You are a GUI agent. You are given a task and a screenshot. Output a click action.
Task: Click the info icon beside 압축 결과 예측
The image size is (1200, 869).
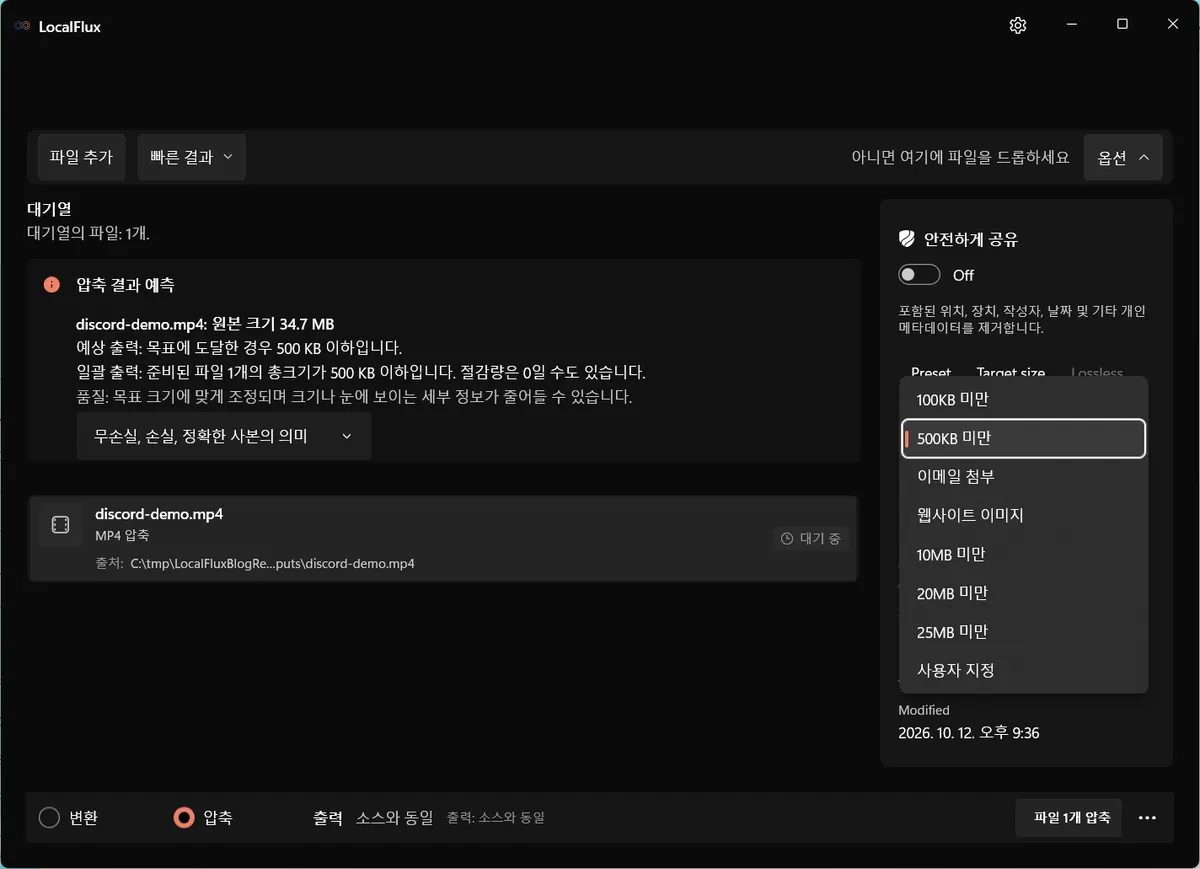[x=52, y=285]
